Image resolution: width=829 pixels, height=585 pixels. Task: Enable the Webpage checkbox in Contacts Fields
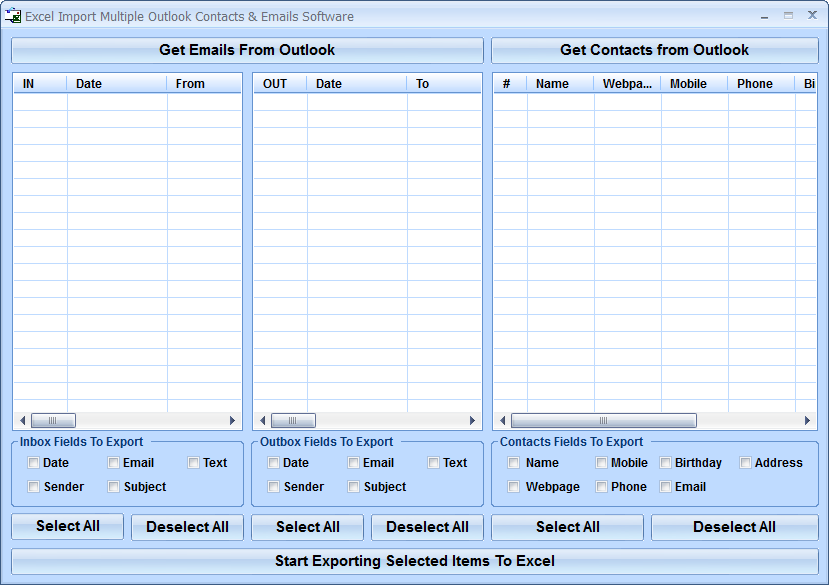pyautogui.click(x=513, y=487)
